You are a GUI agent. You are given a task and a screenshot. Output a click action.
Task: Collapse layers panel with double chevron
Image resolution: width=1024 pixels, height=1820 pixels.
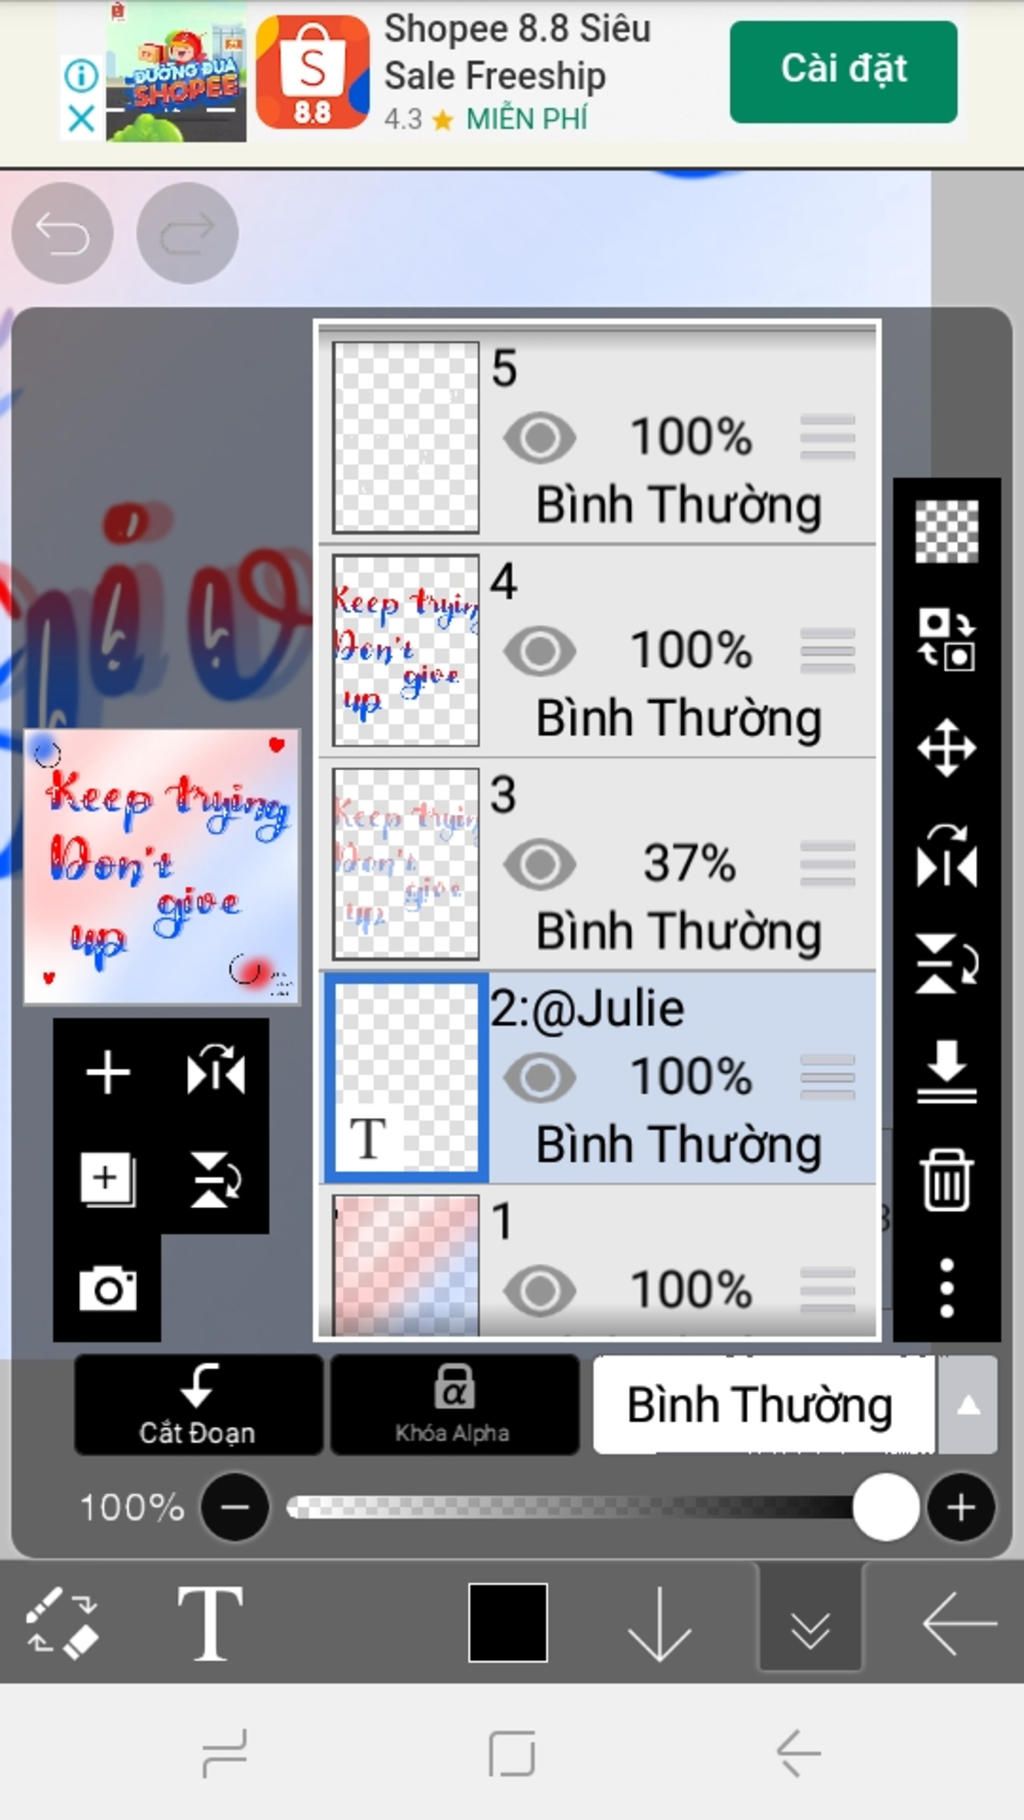(x=810, y=1622)
